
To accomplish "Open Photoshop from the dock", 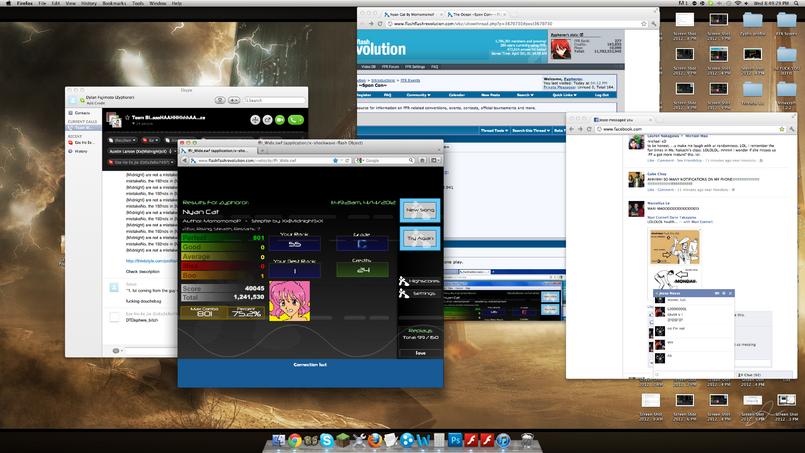I will click(x=455, y=440).
